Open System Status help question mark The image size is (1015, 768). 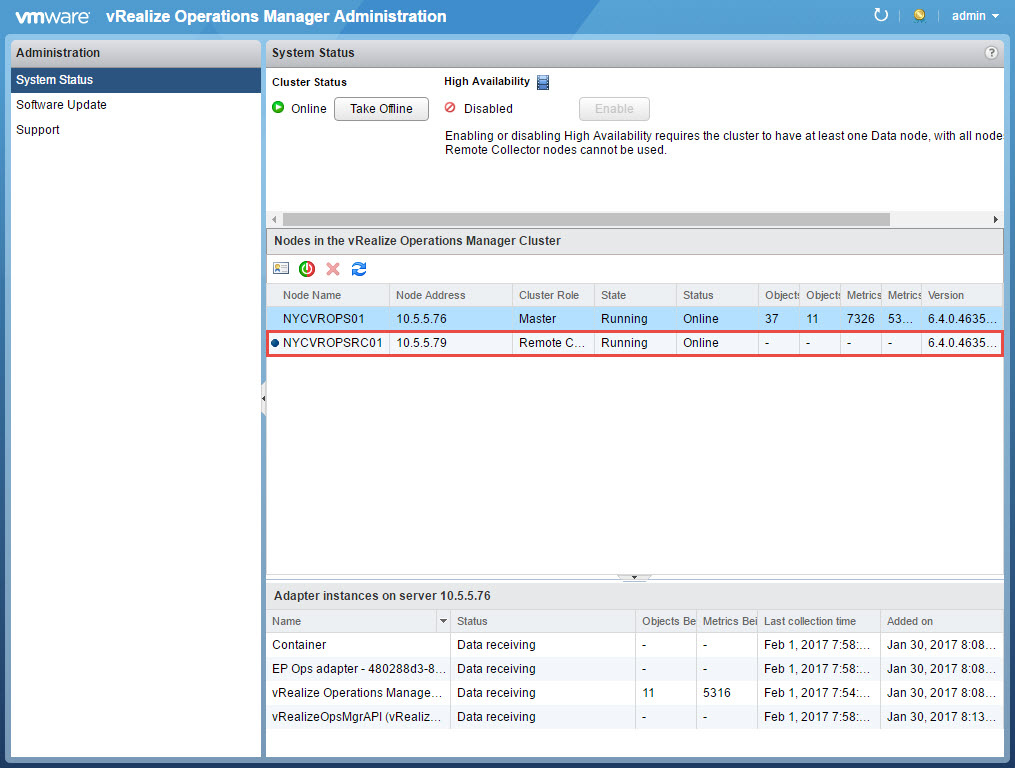pyautogui.click(x=991, y=53)
